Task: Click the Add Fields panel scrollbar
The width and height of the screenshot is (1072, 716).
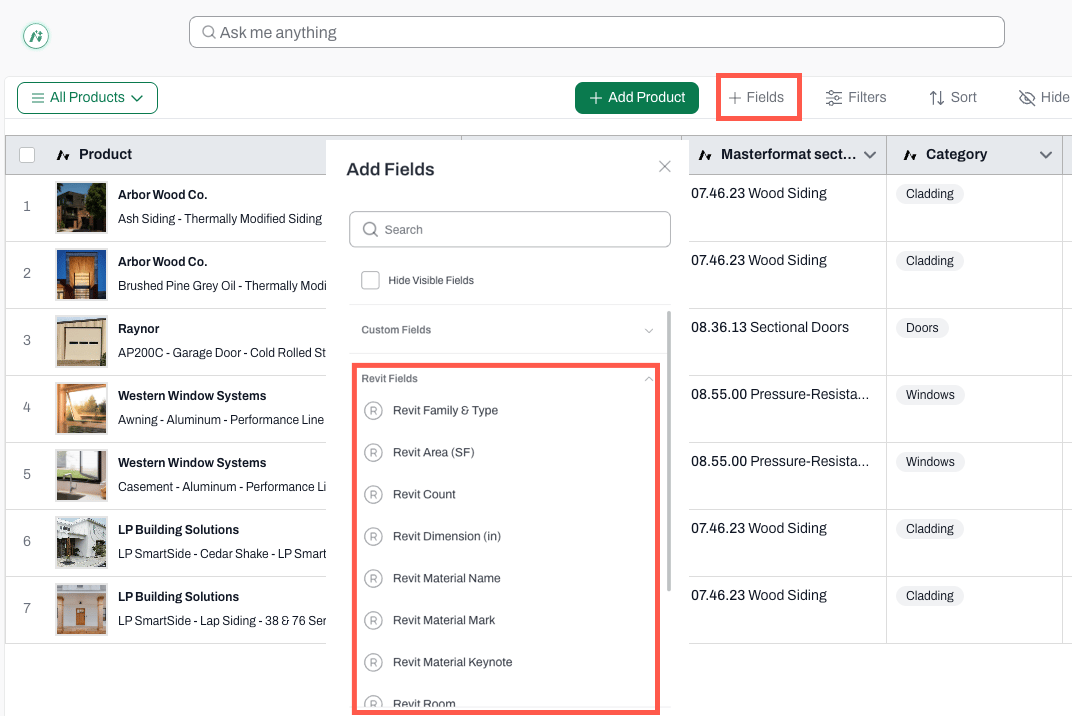Action: pyautogui.click(x=669, y=451)
